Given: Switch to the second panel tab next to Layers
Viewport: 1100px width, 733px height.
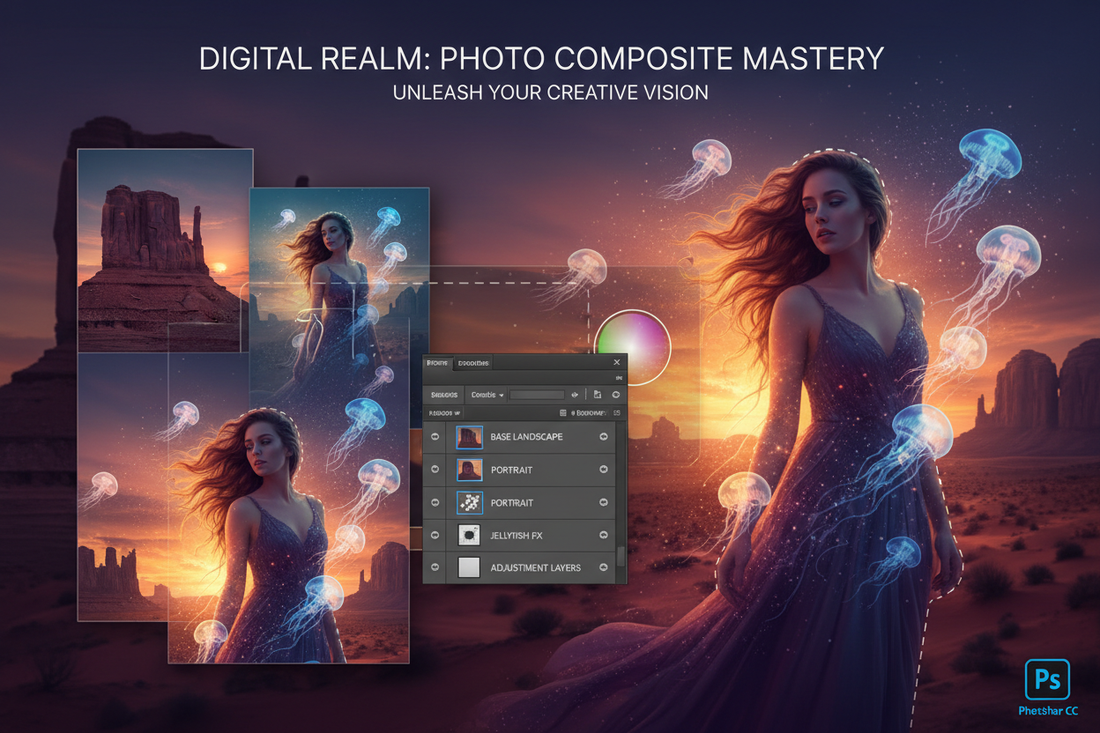Looking at the screenshot, I should click(x=471, y=363).
